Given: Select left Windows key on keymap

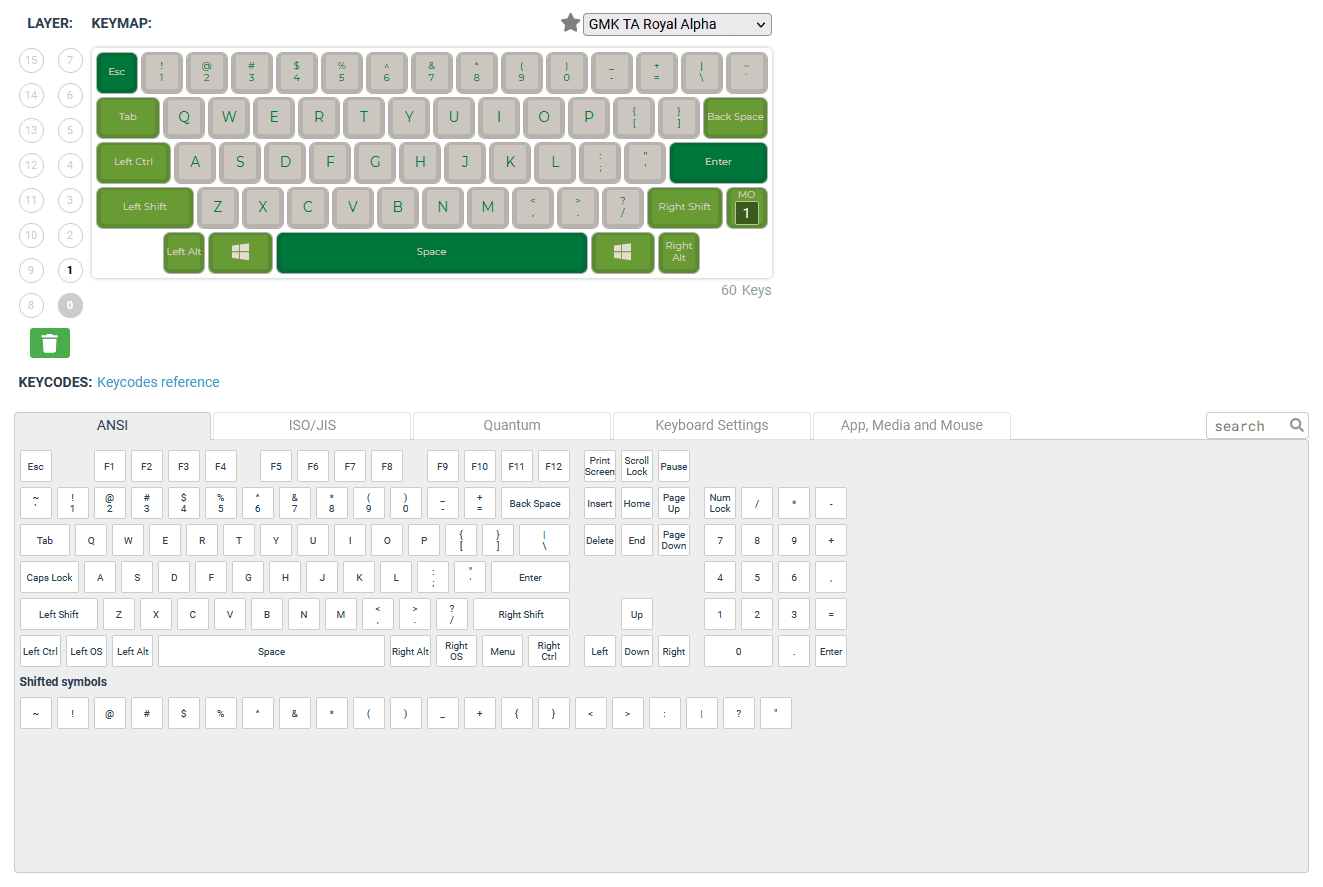Looking at the screenshot, I should tap(240, 252).
